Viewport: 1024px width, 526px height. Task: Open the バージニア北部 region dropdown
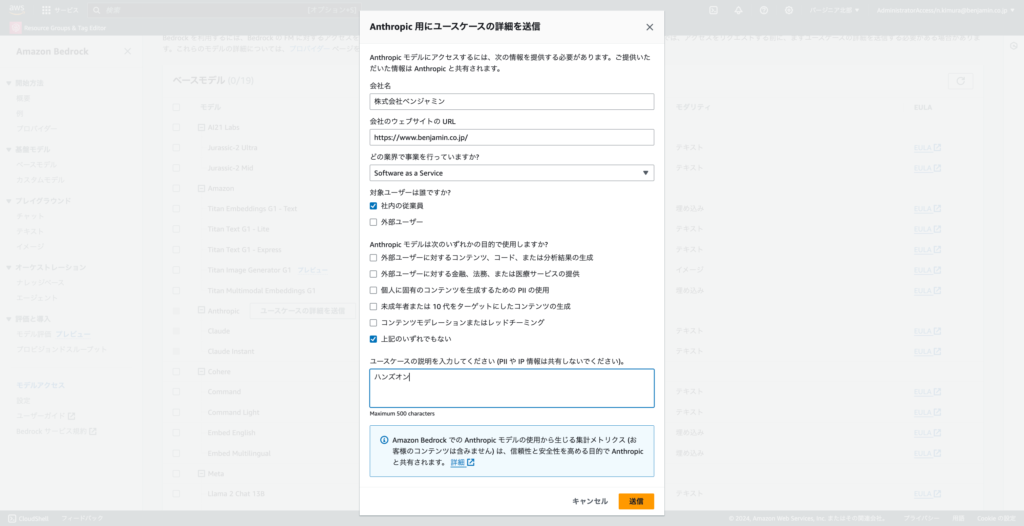coord(835,10)
